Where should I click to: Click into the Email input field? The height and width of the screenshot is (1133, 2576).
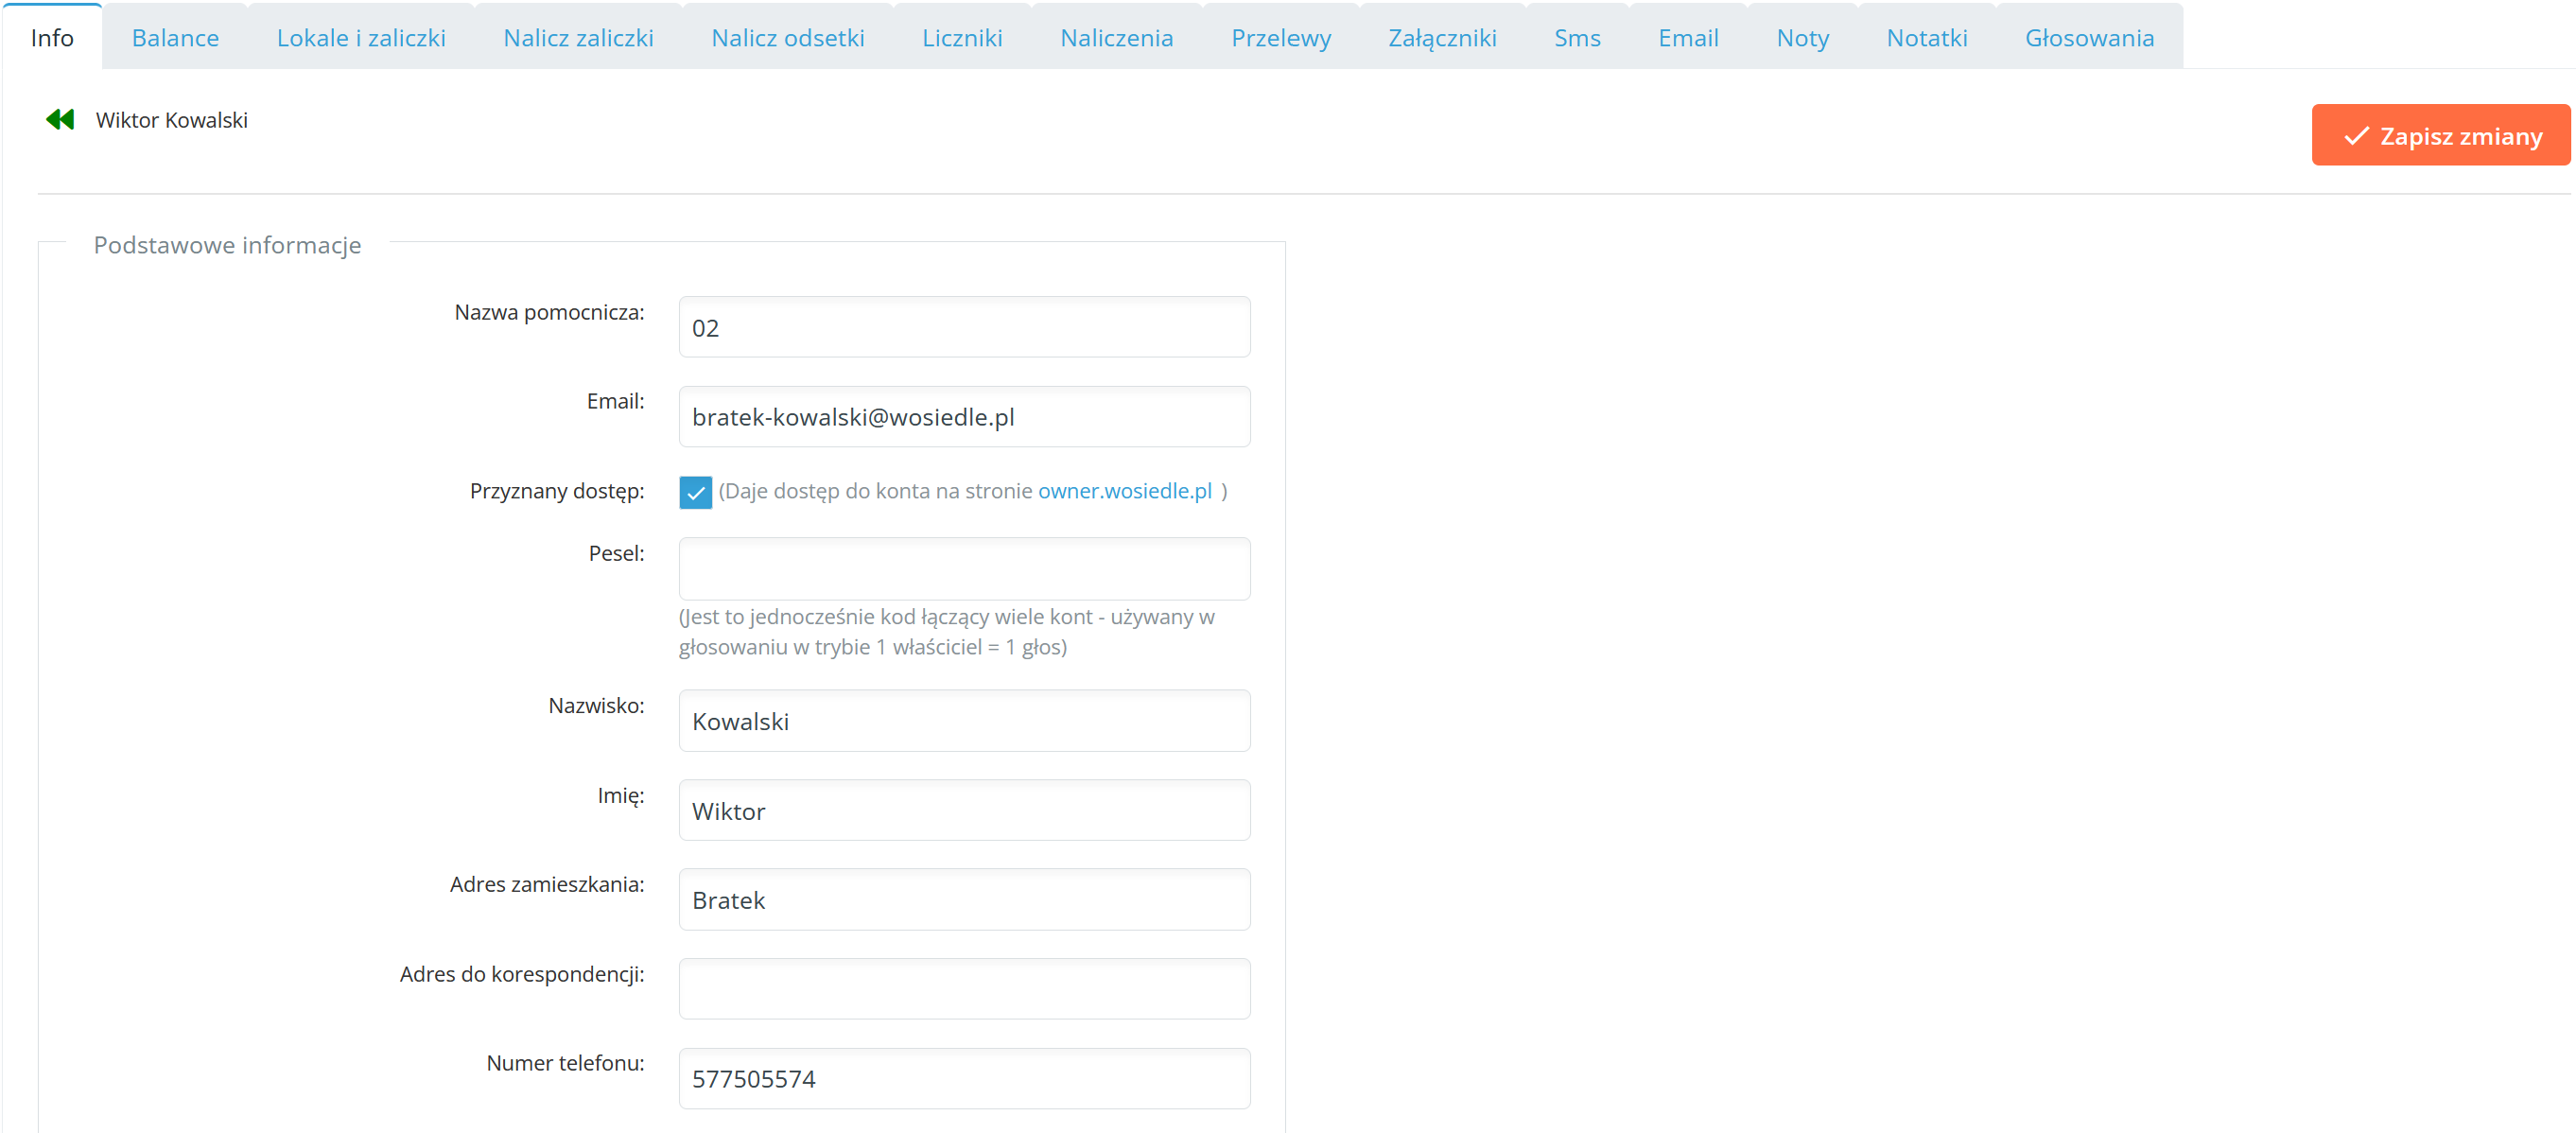tap(964, 417)
